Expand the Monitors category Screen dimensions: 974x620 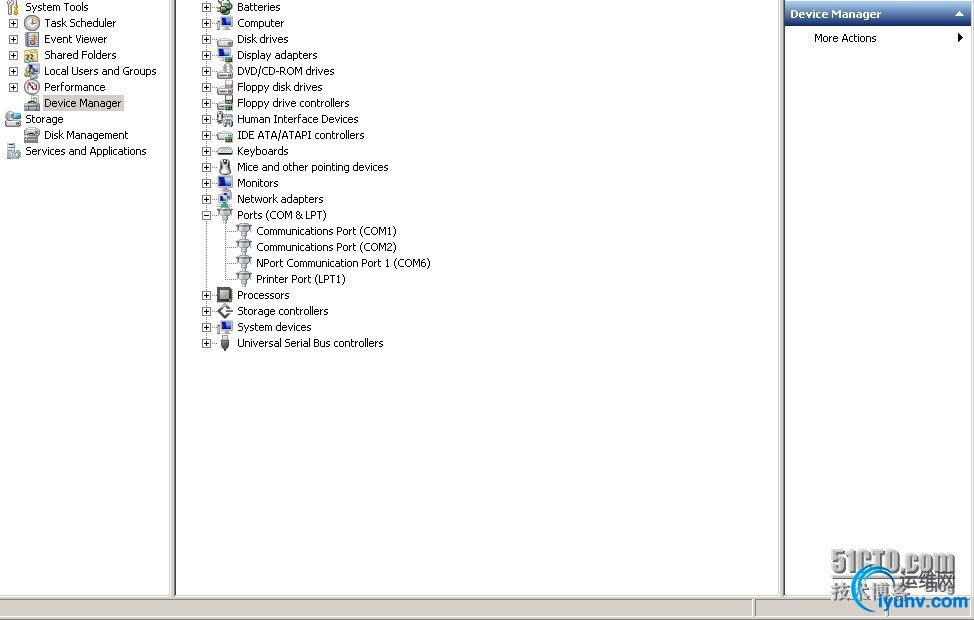[x=206, y=183]
